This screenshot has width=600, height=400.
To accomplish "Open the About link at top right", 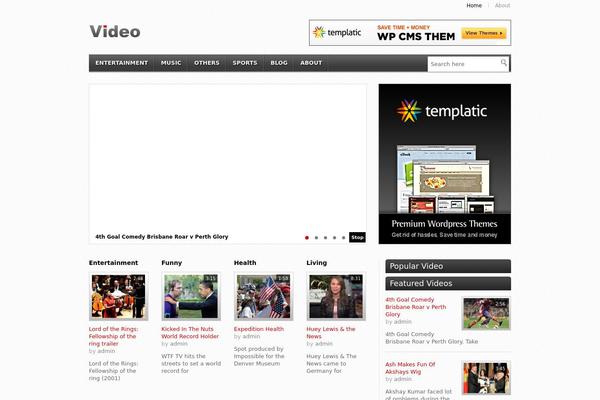I will pos(502,5).
